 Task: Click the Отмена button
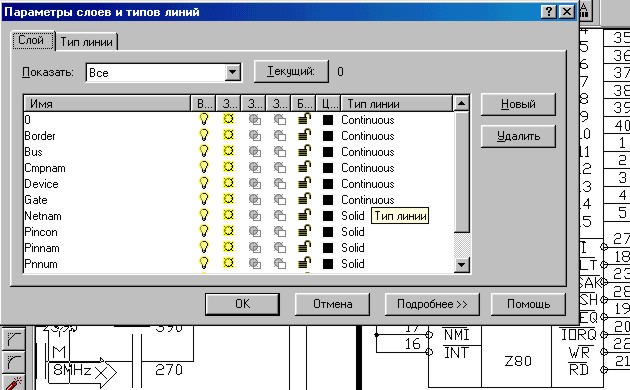[332, 304]
